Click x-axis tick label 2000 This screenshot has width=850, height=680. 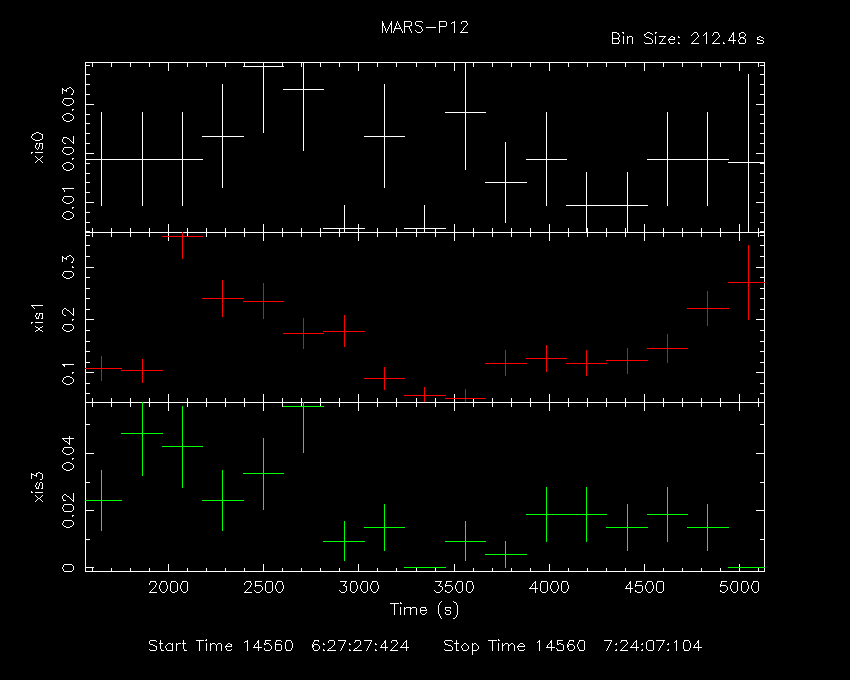[168, 587]
